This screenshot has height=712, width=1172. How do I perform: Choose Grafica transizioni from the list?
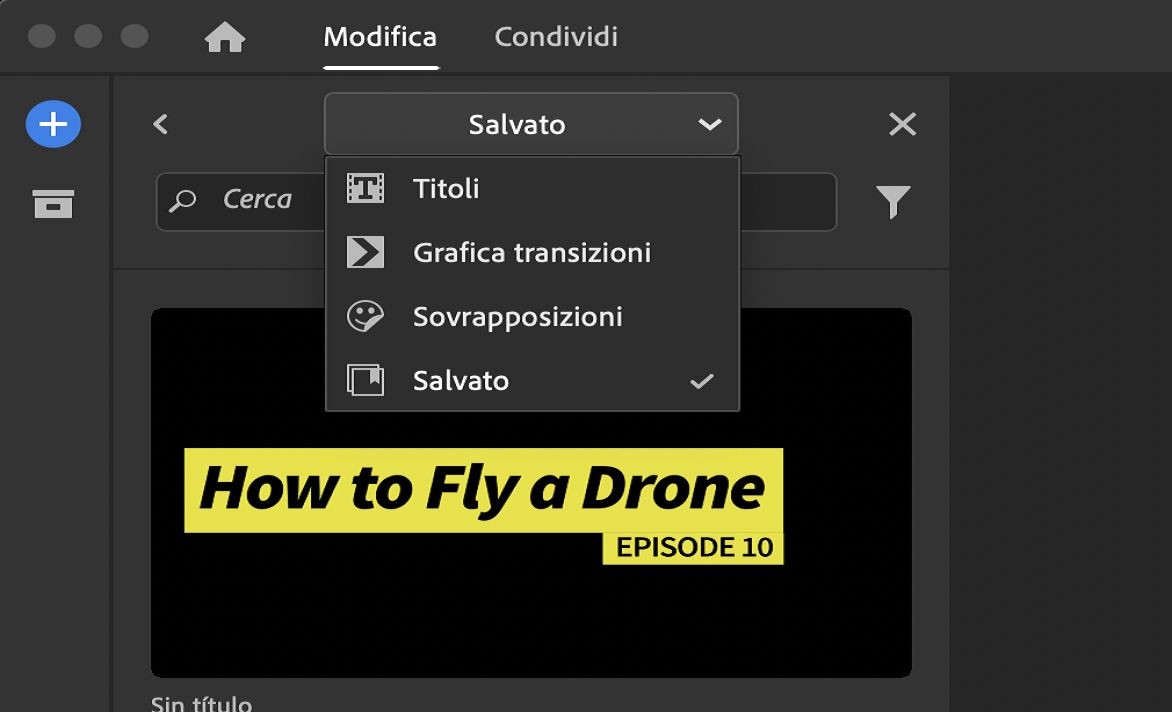point(532,253)
